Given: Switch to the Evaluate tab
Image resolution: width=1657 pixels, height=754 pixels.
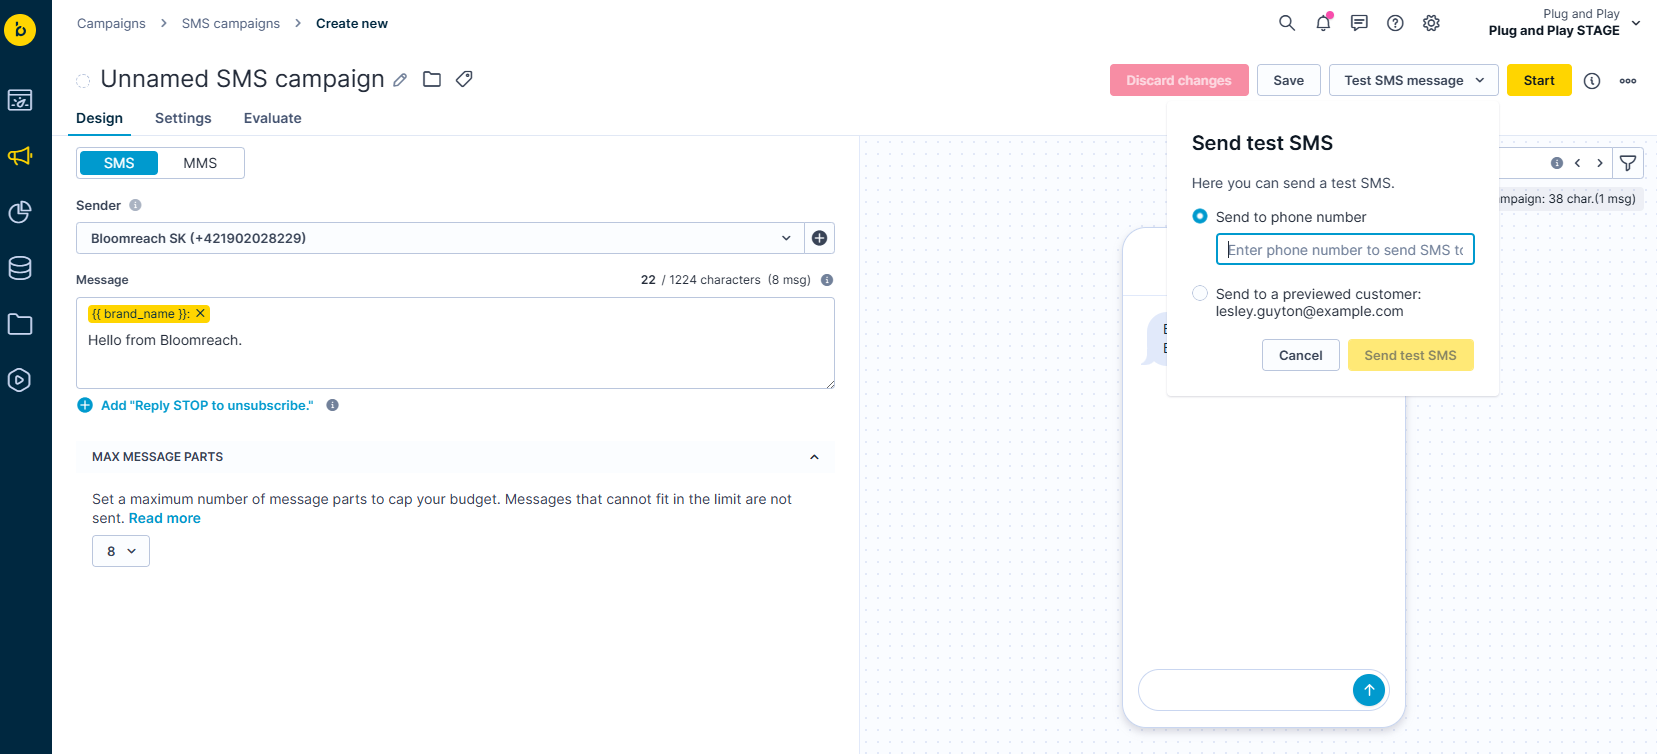Looking at the screenshot, I should pos(273,118).
